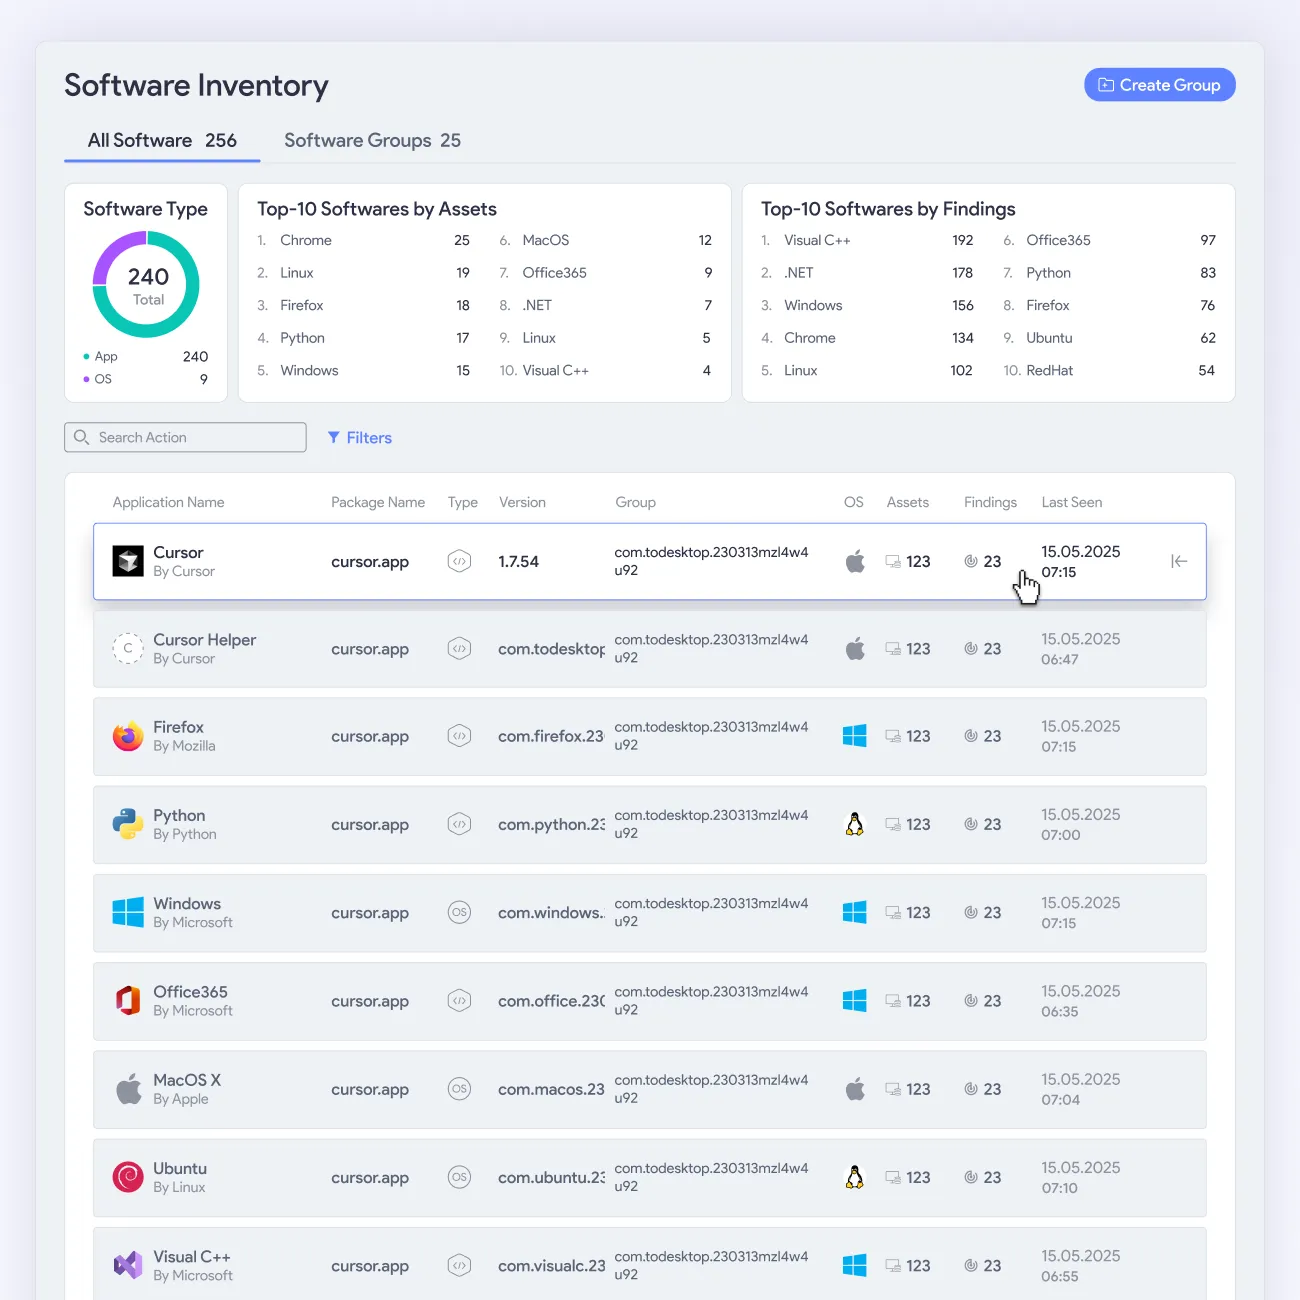This screenshot has height=1300, width=1300.
Task: Open the Filters panel
Action: pos(360,438)
